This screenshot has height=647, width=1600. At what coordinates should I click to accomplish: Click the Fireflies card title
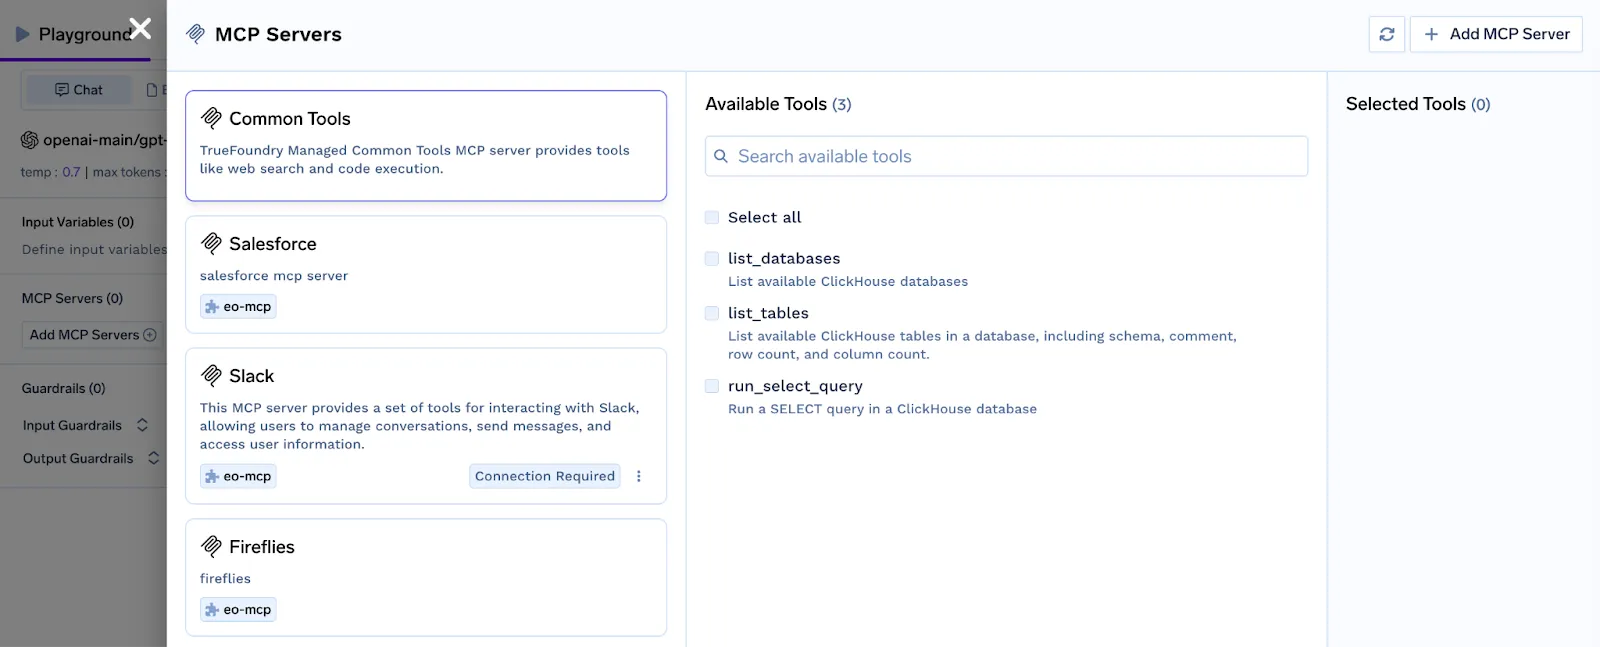(262, 547)
